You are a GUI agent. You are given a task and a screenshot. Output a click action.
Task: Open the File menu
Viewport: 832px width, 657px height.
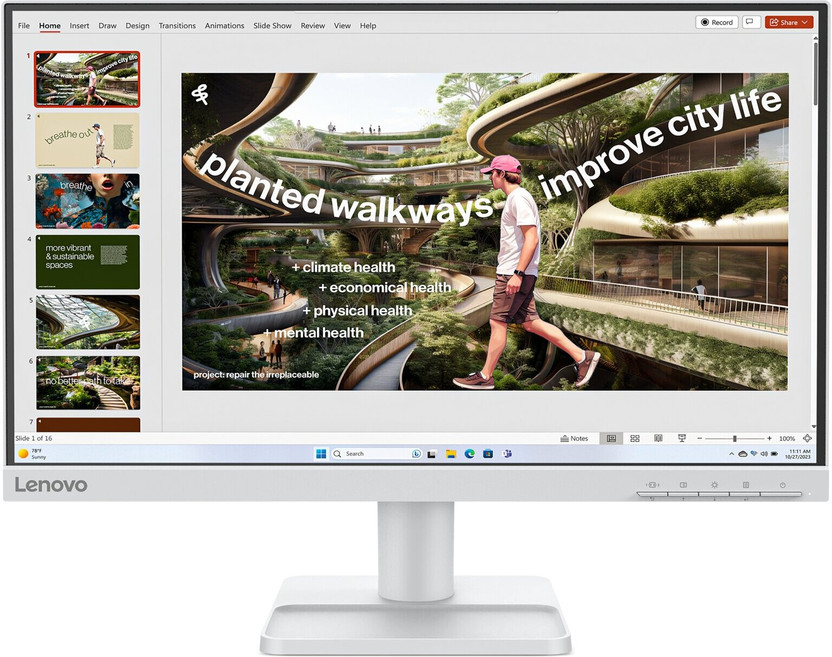23,25
